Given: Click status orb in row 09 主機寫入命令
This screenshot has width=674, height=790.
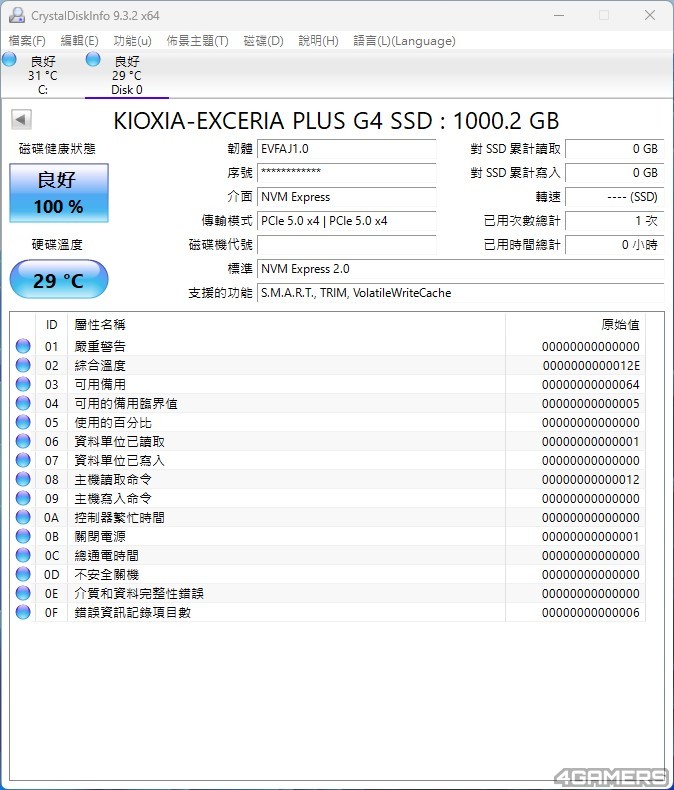Looking at the screenshot, I should 23,498.
